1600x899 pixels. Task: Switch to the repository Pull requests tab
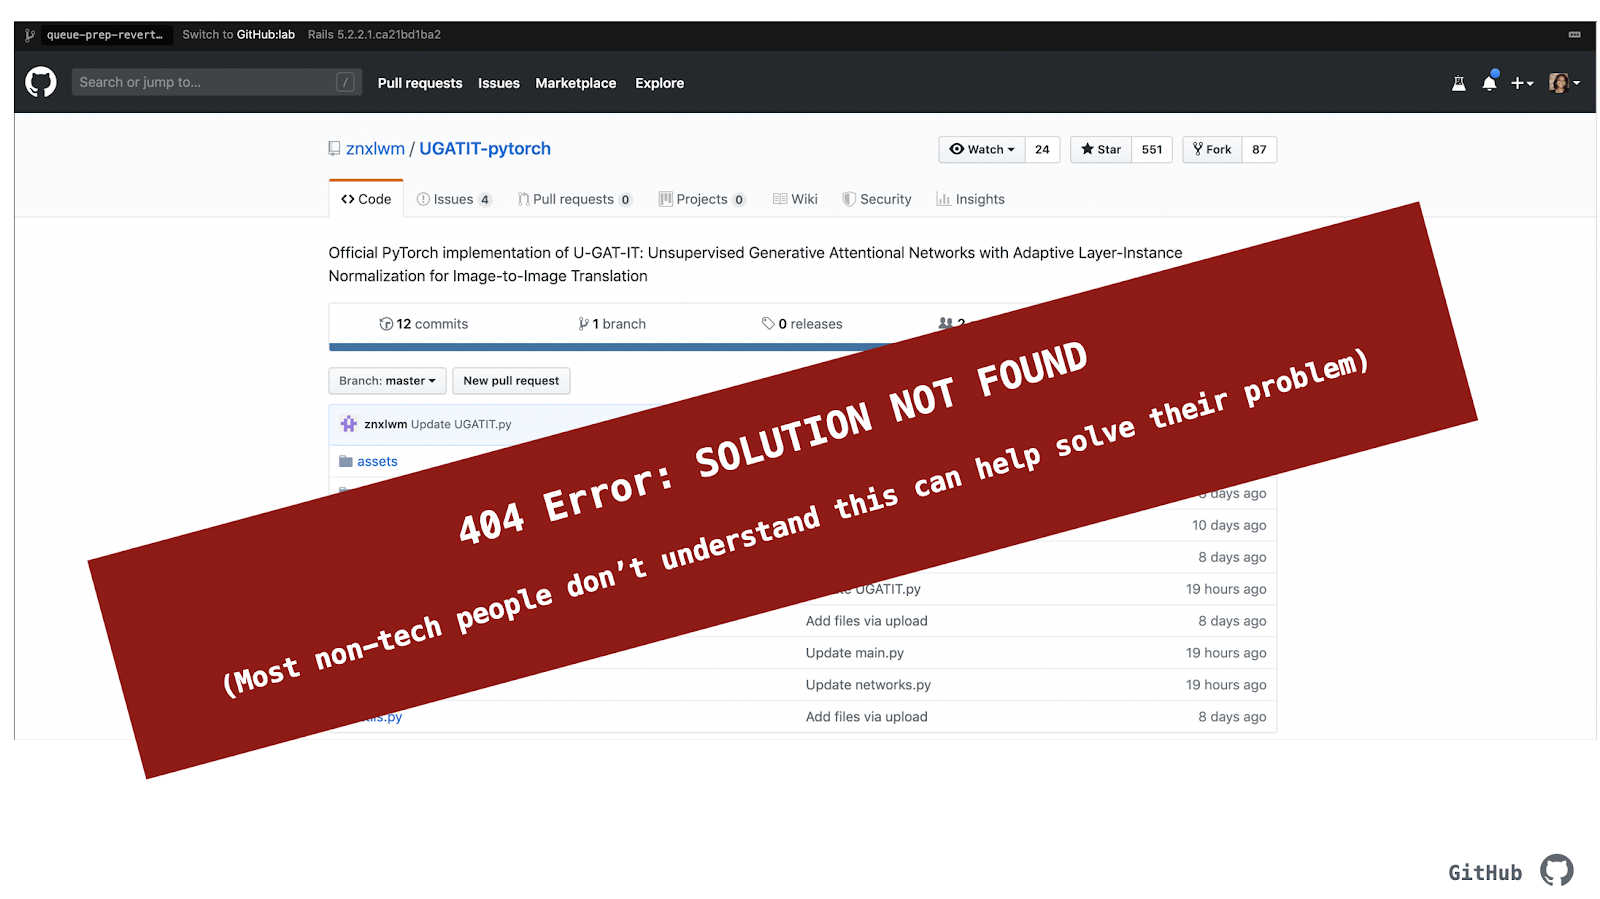pos(575,199)
